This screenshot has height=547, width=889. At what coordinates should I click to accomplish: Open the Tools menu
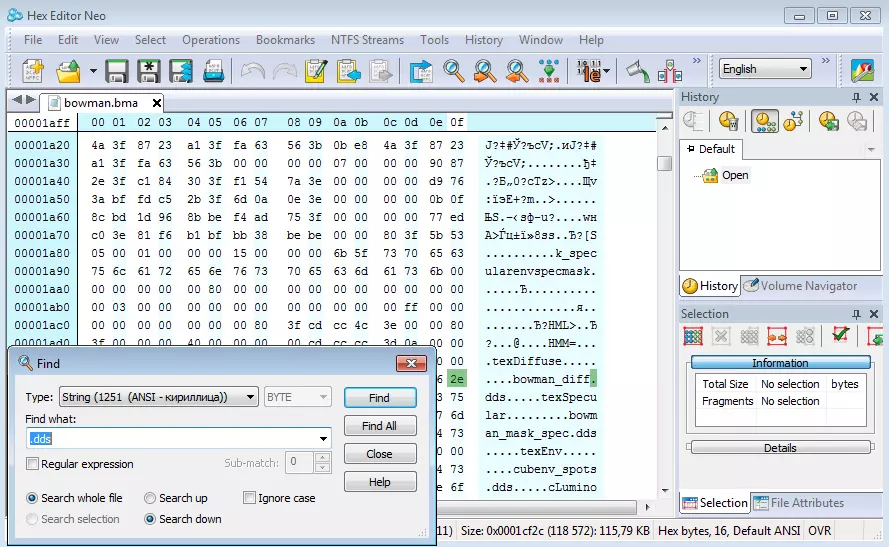(x=434, y=40)
